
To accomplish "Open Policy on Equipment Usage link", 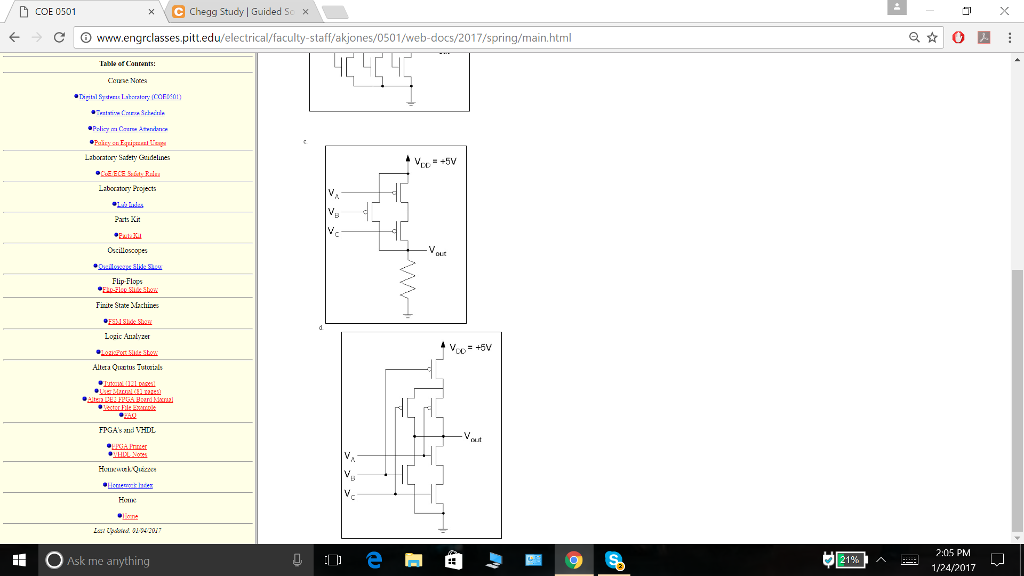I will coord(130,143).
